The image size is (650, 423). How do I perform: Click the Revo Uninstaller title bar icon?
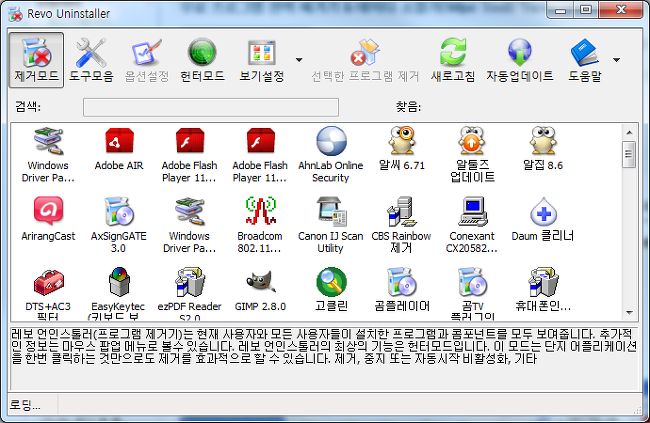pos(16,14)
